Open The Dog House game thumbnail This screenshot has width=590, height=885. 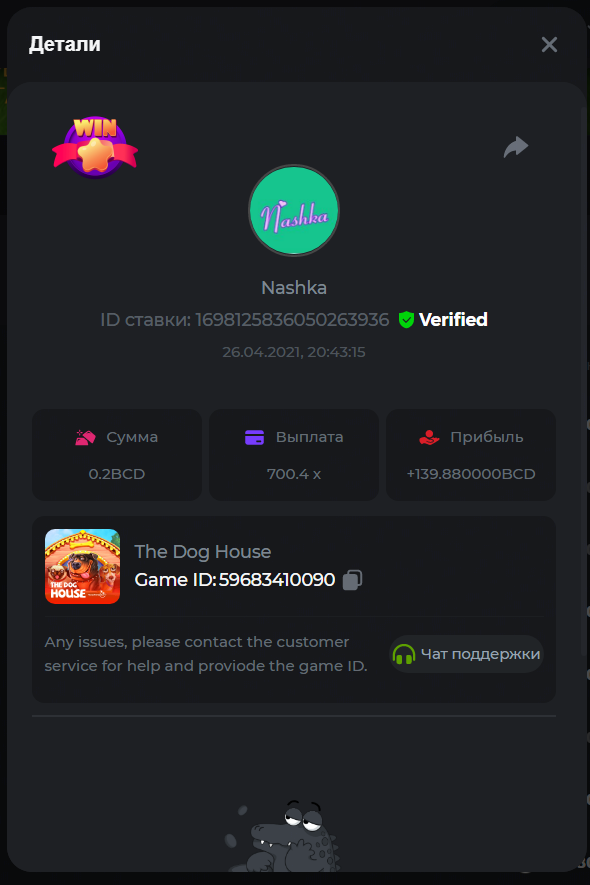click(x=82, y=566)
